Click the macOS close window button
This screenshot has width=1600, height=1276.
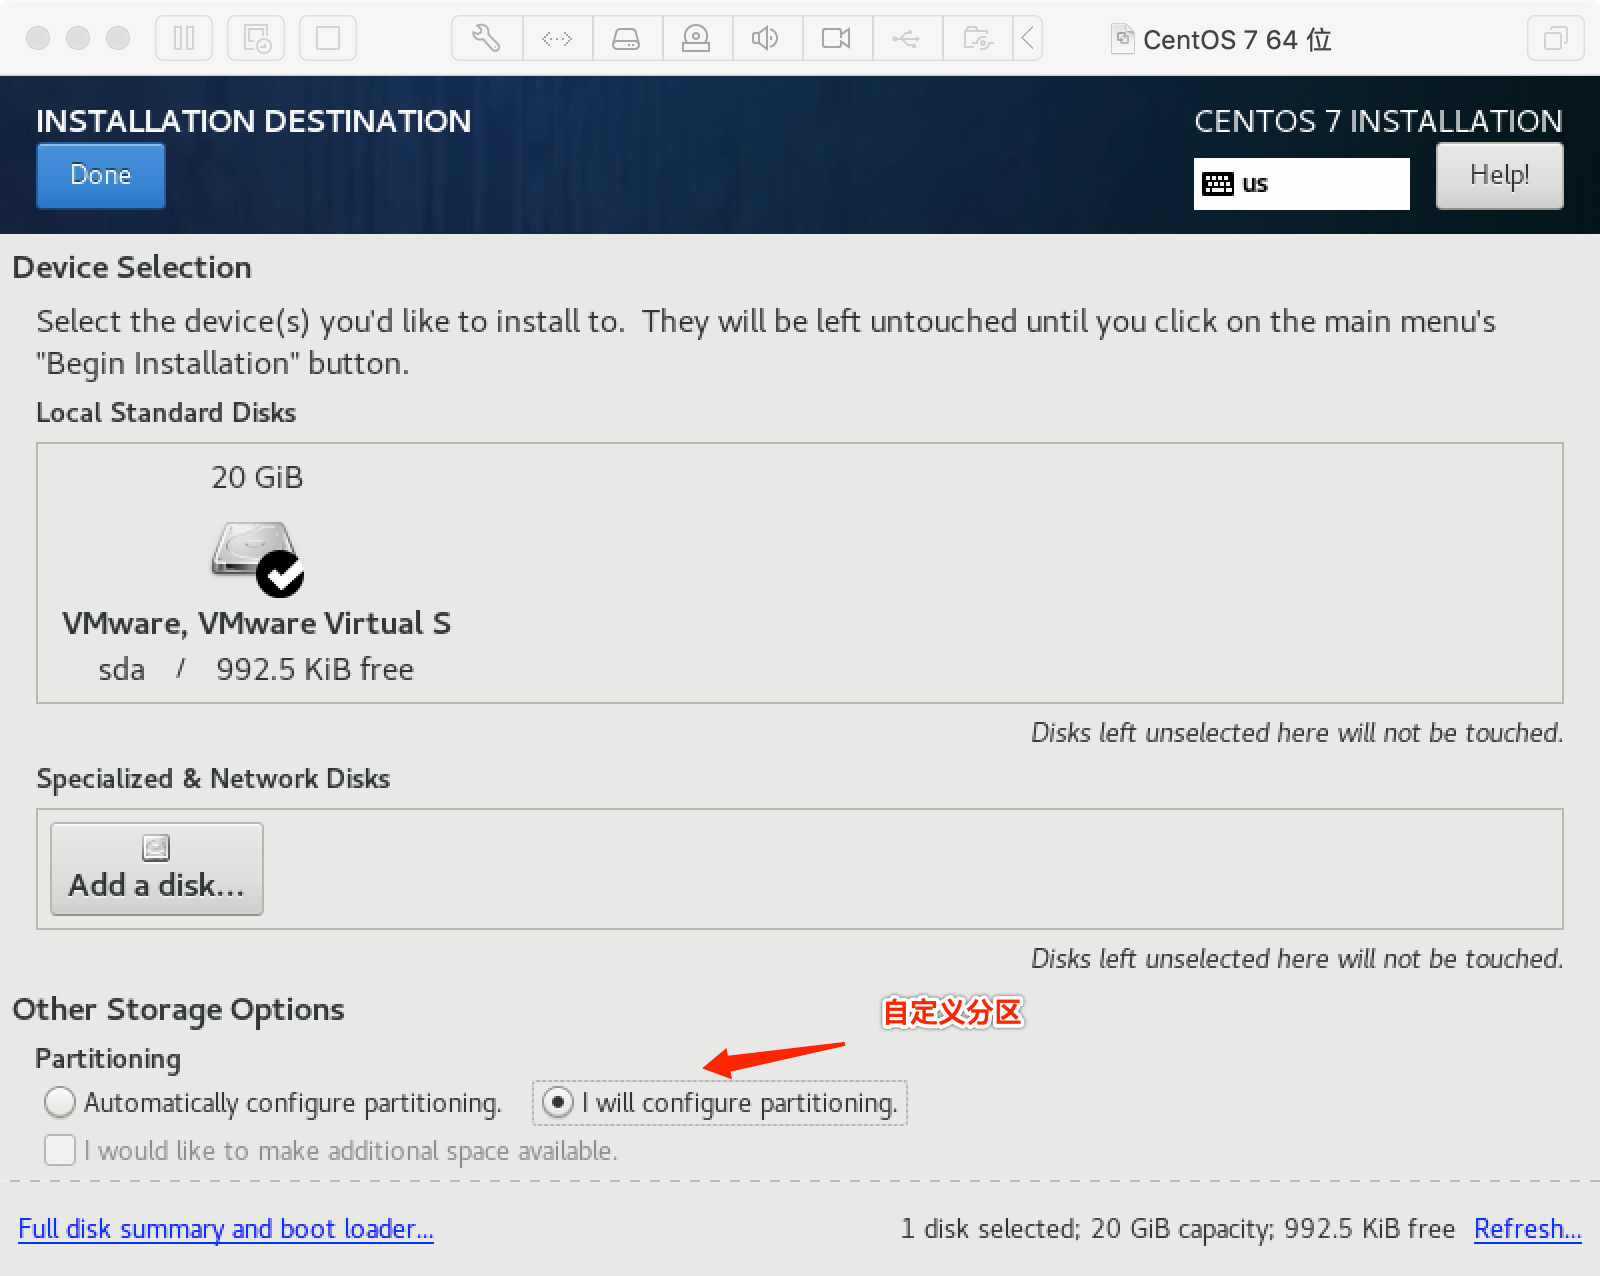[38, 38]
